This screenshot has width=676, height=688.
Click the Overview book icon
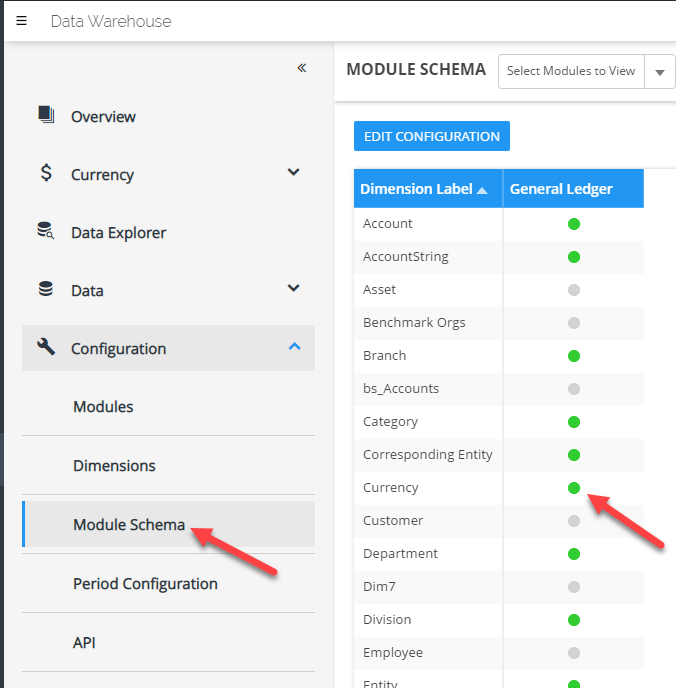[46, 115]
